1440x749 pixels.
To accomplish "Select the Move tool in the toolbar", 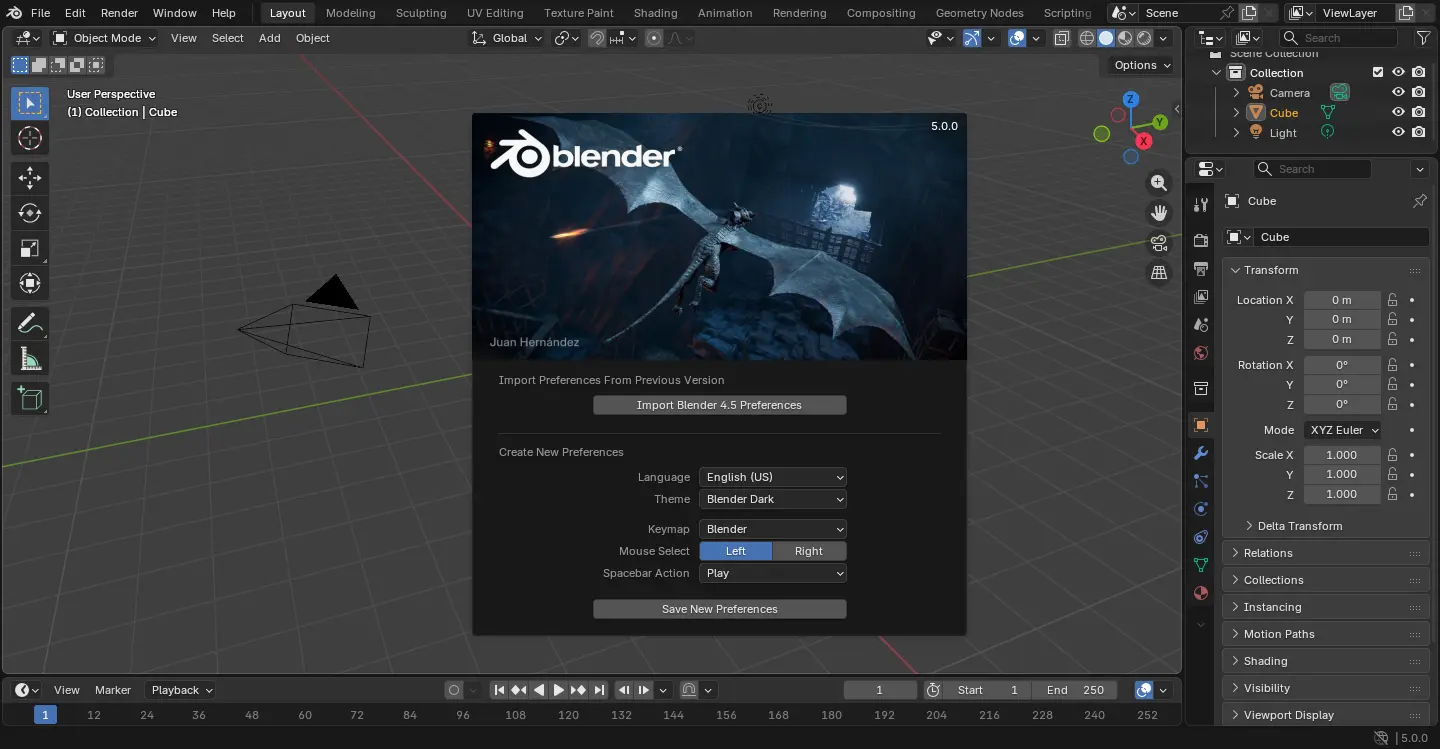I will [x=30, y=178].
